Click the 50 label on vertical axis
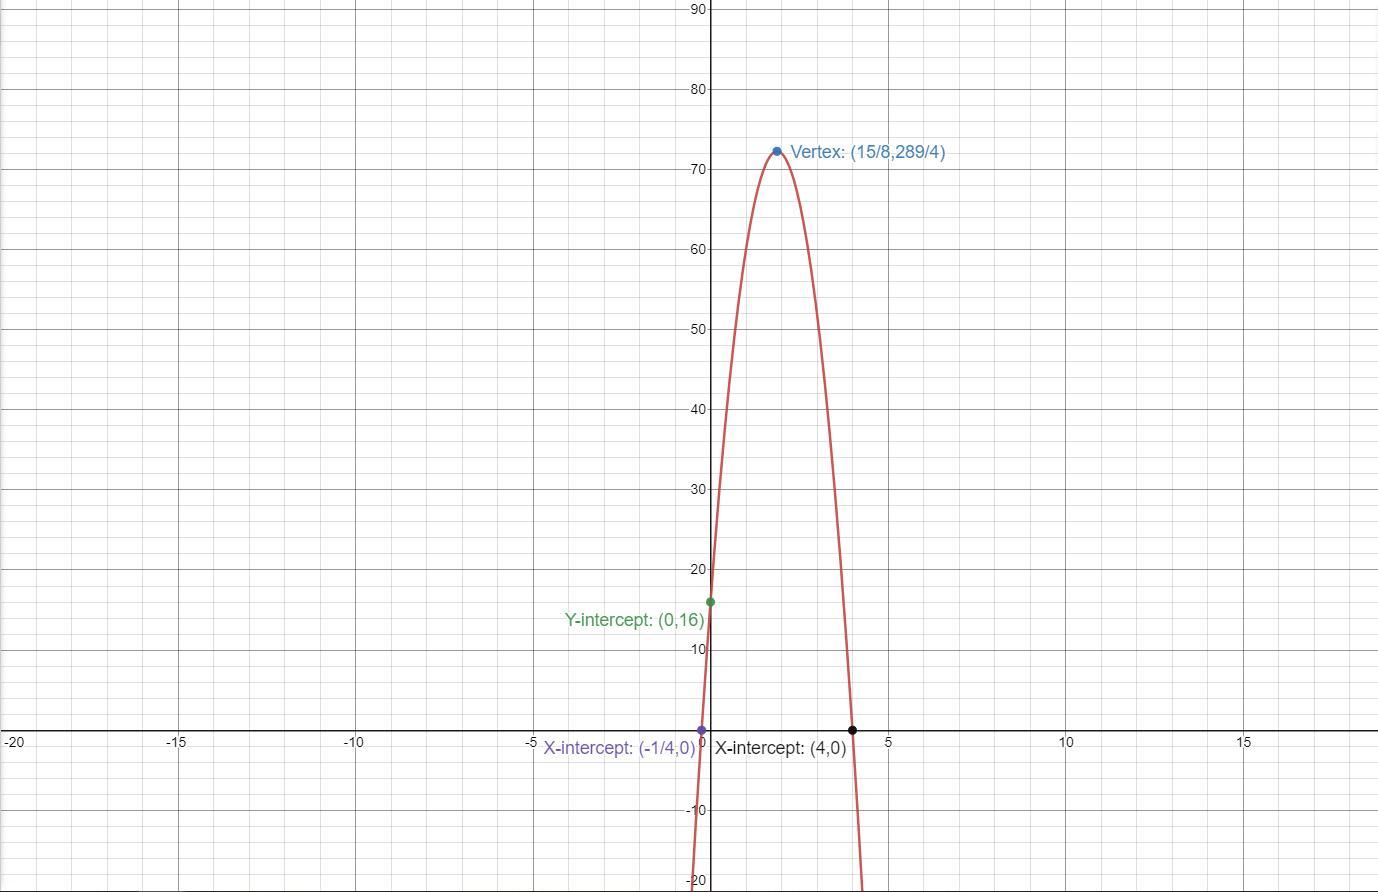Image resolution: width=1378 pixels, height=892 pixels. pyautogui.click(x=697, y=329)
